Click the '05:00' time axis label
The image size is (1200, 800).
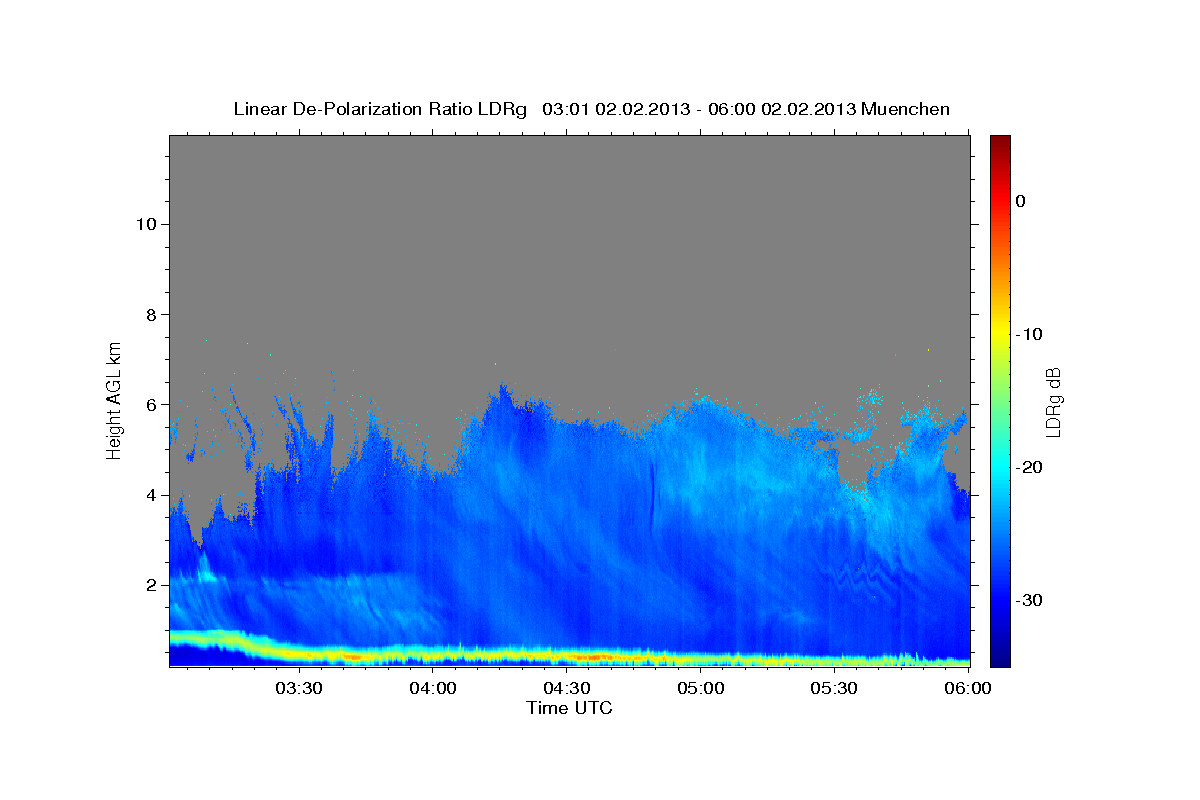700,688
